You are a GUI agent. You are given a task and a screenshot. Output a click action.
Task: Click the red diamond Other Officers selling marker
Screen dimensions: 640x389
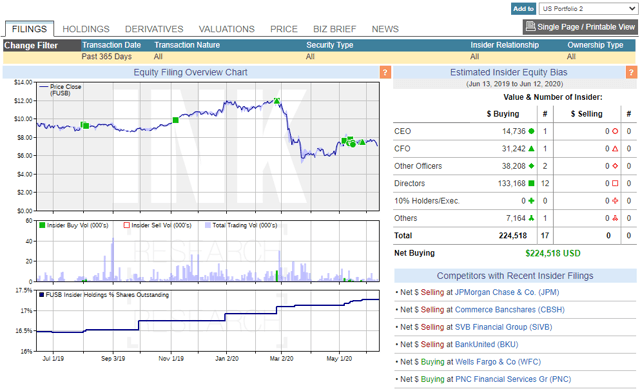615,166
